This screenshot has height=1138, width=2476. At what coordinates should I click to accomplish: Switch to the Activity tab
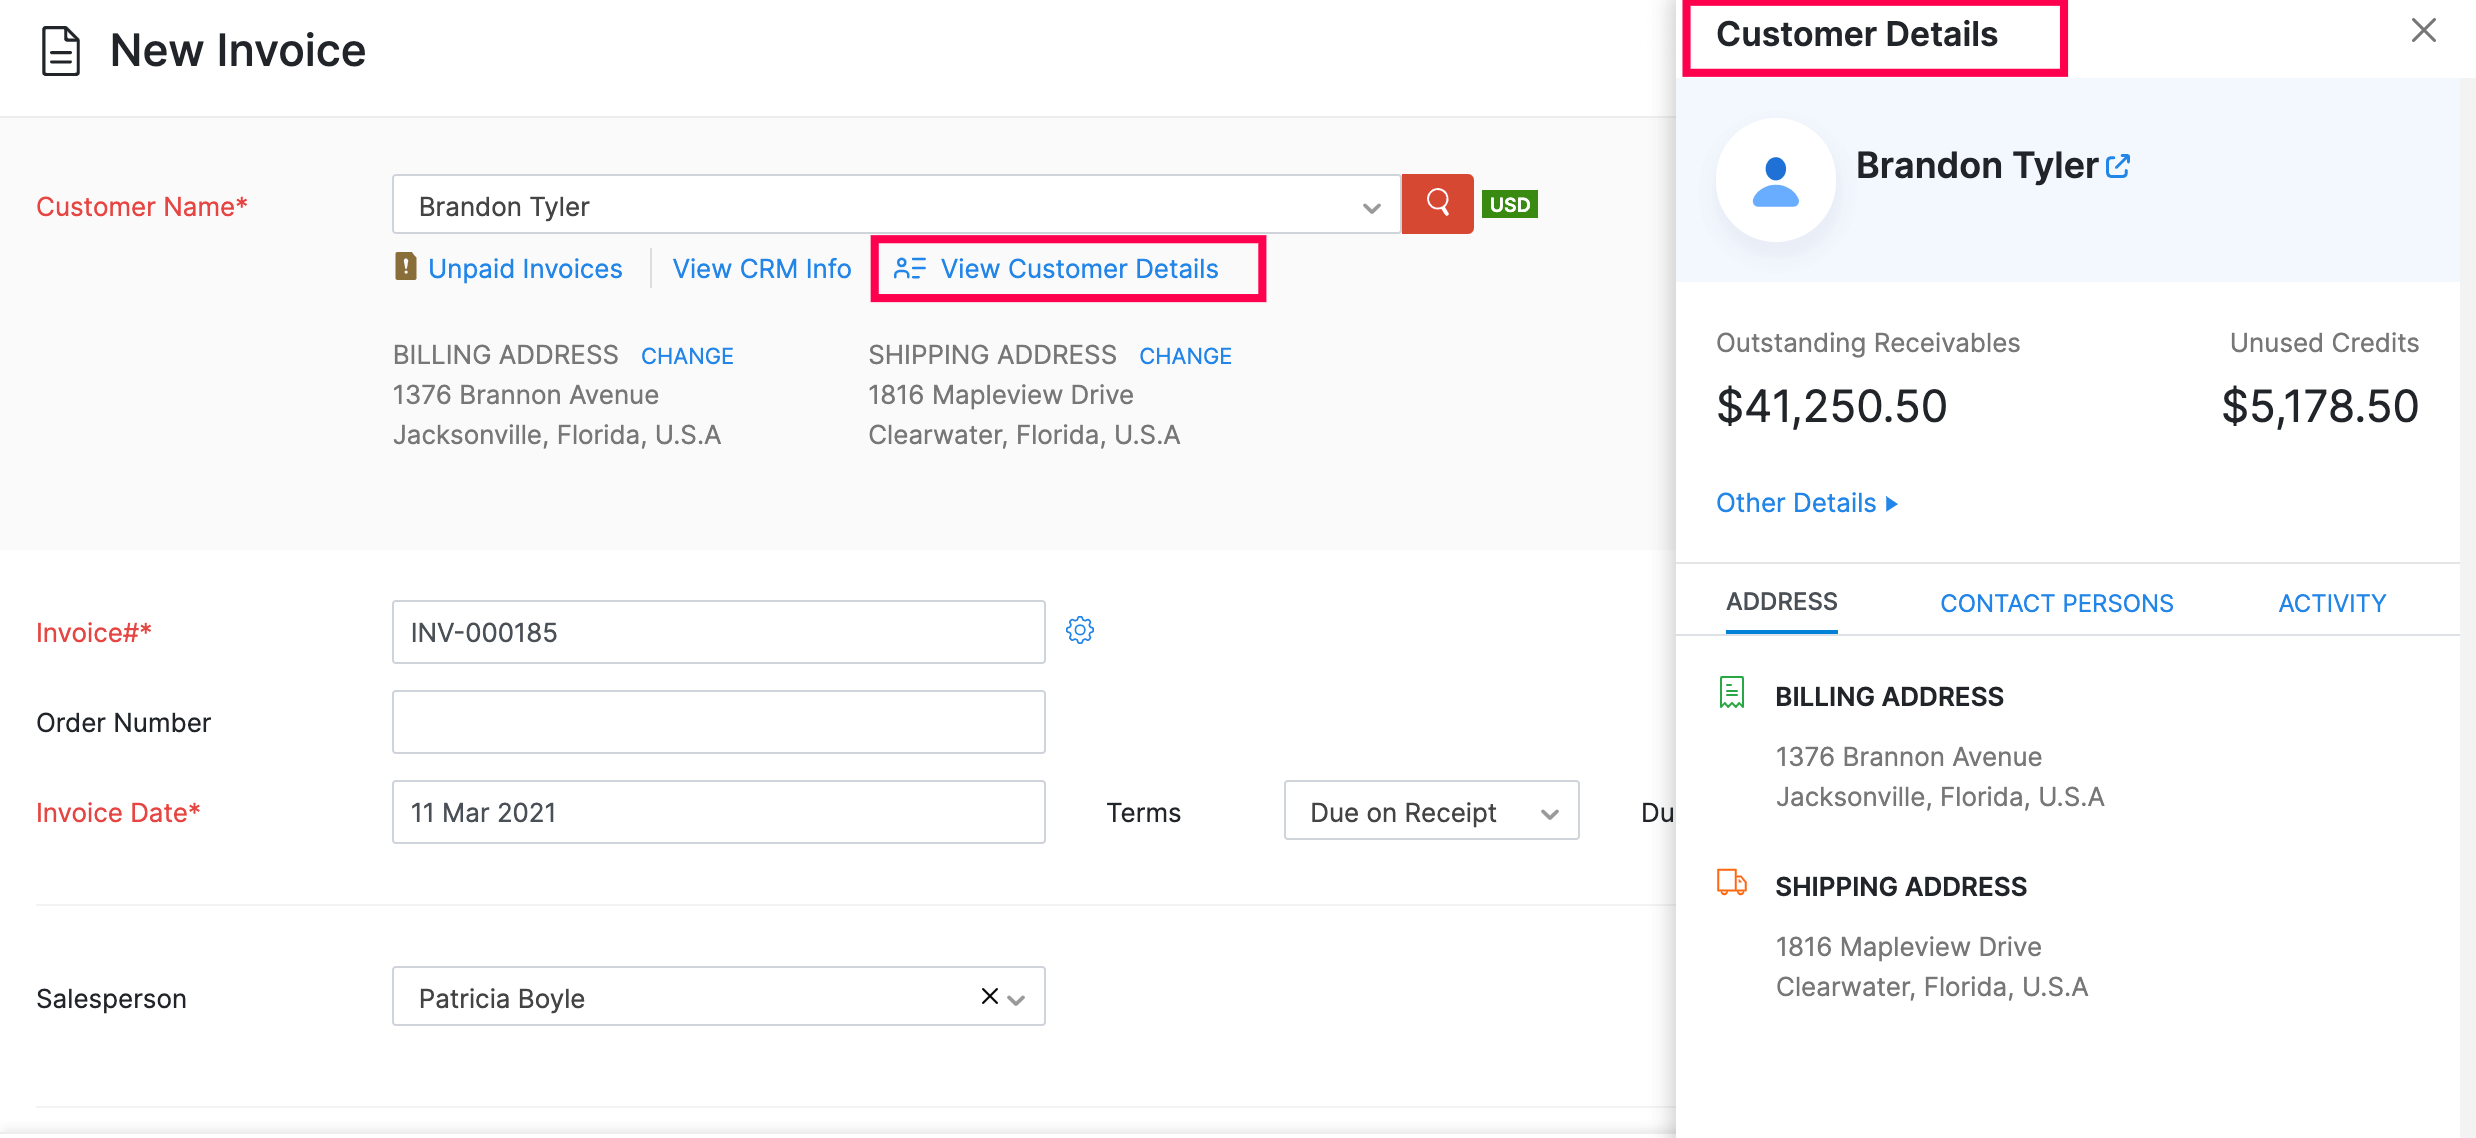coord(2332,602)
